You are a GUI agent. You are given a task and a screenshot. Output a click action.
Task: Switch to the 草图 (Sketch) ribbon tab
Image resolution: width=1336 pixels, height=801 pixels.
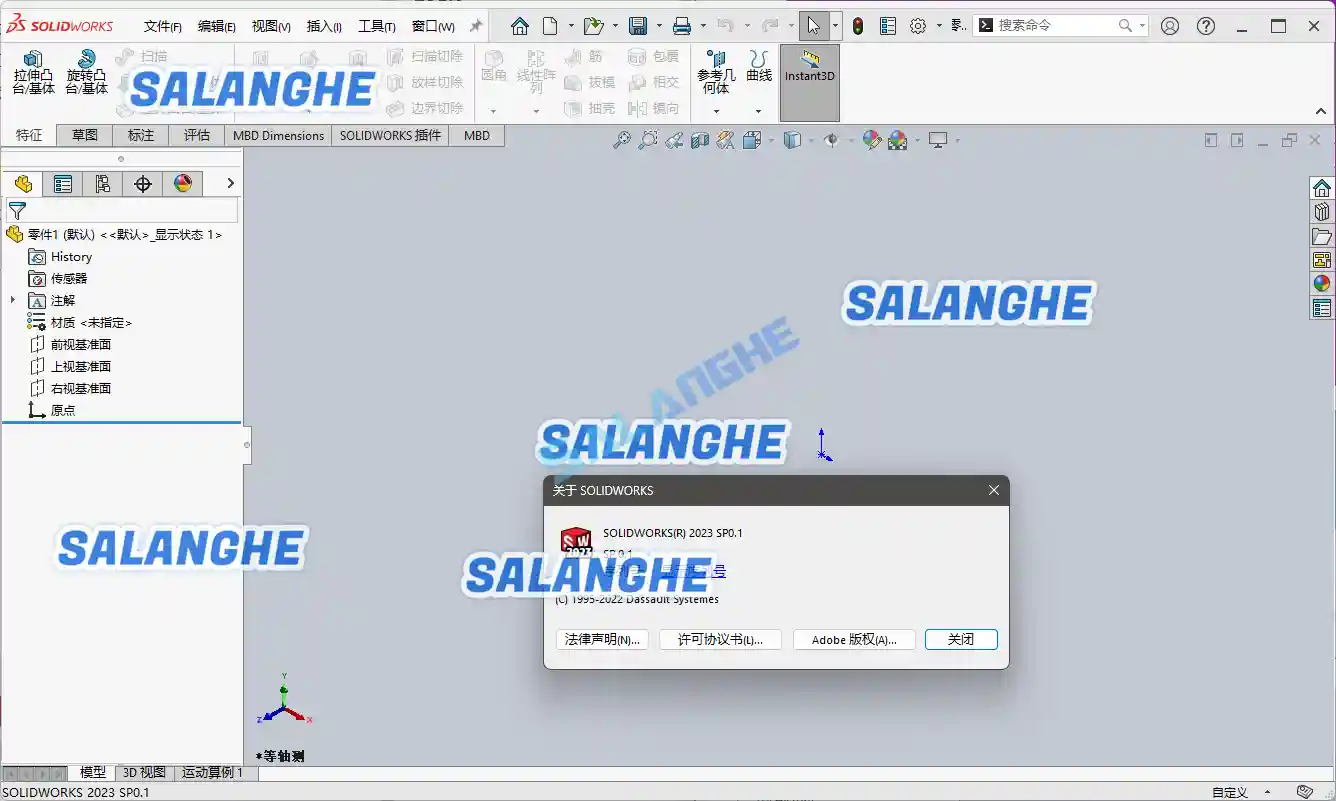coord(85,135)
